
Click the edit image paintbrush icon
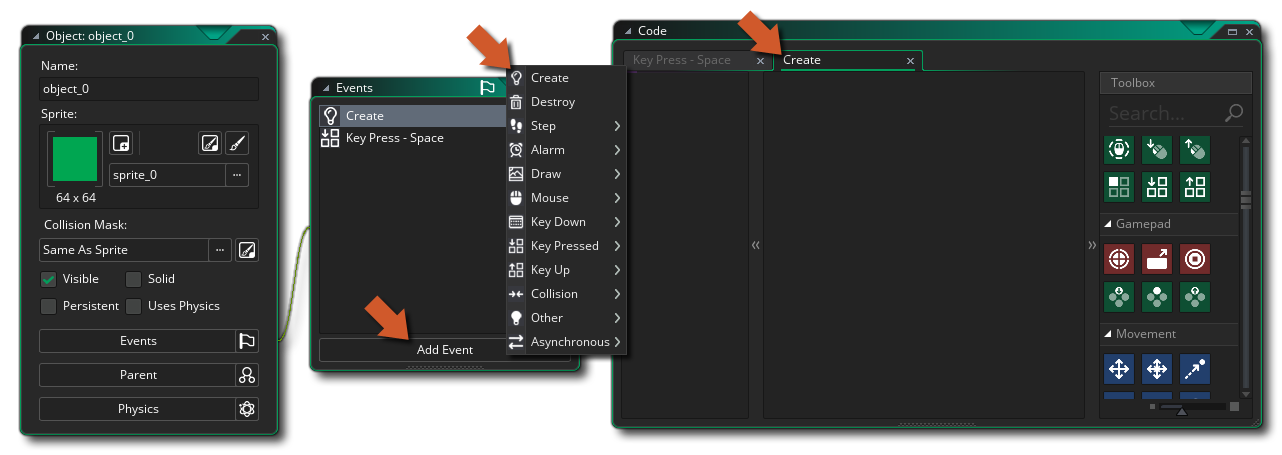point(237,144)
